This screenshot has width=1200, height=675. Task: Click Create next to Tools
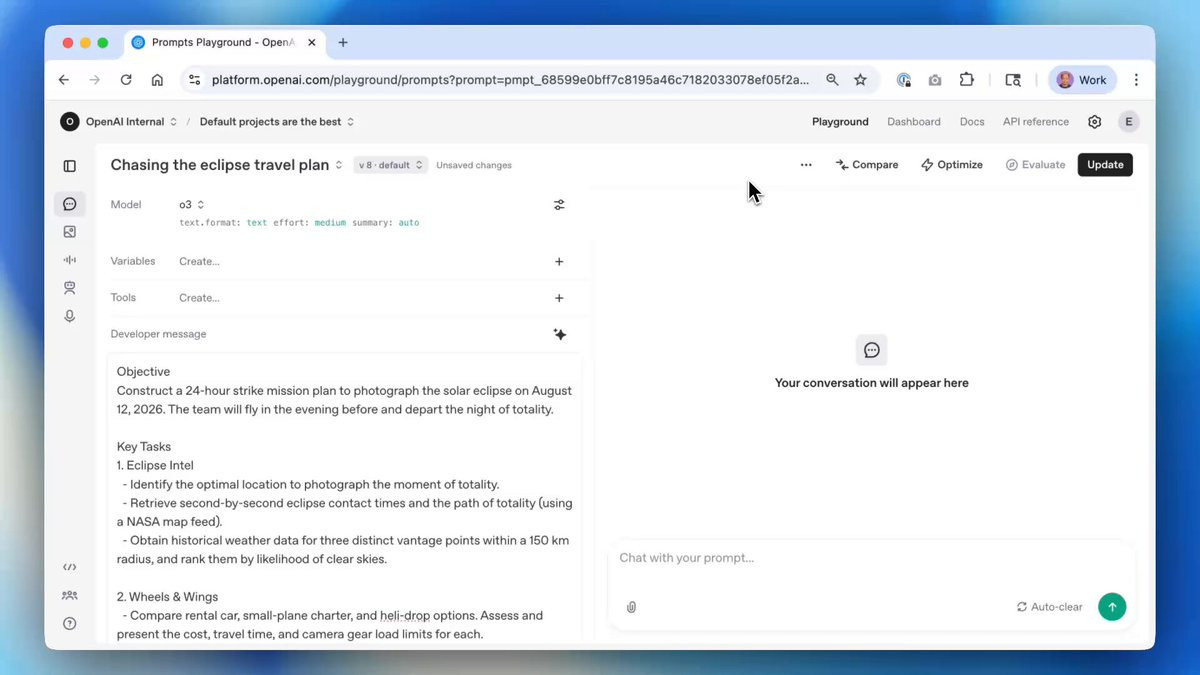pyautogui.click(x=199, y=298)
